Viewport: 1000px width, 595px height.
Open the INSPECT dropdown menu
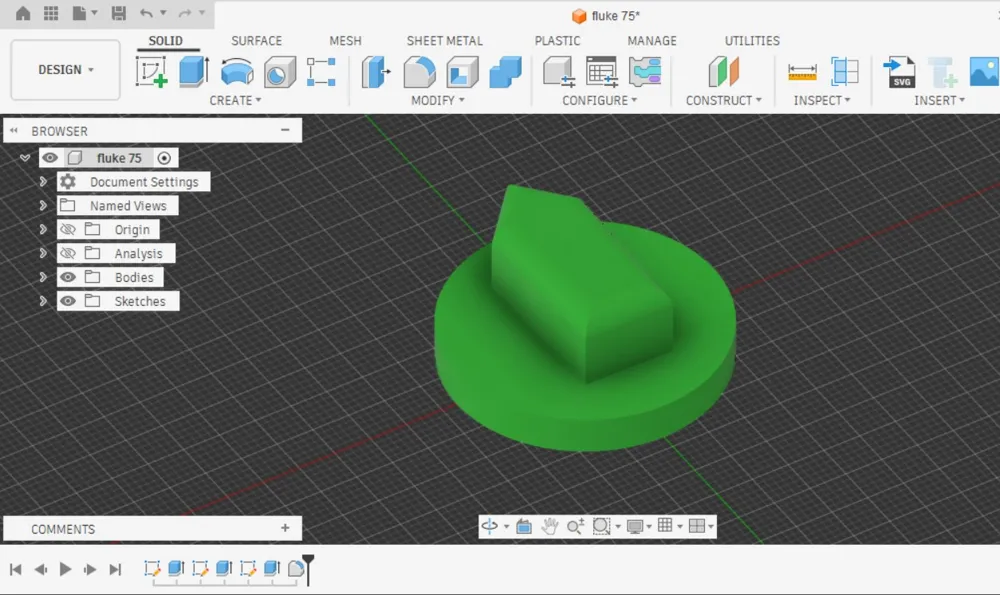pos(822,100)
